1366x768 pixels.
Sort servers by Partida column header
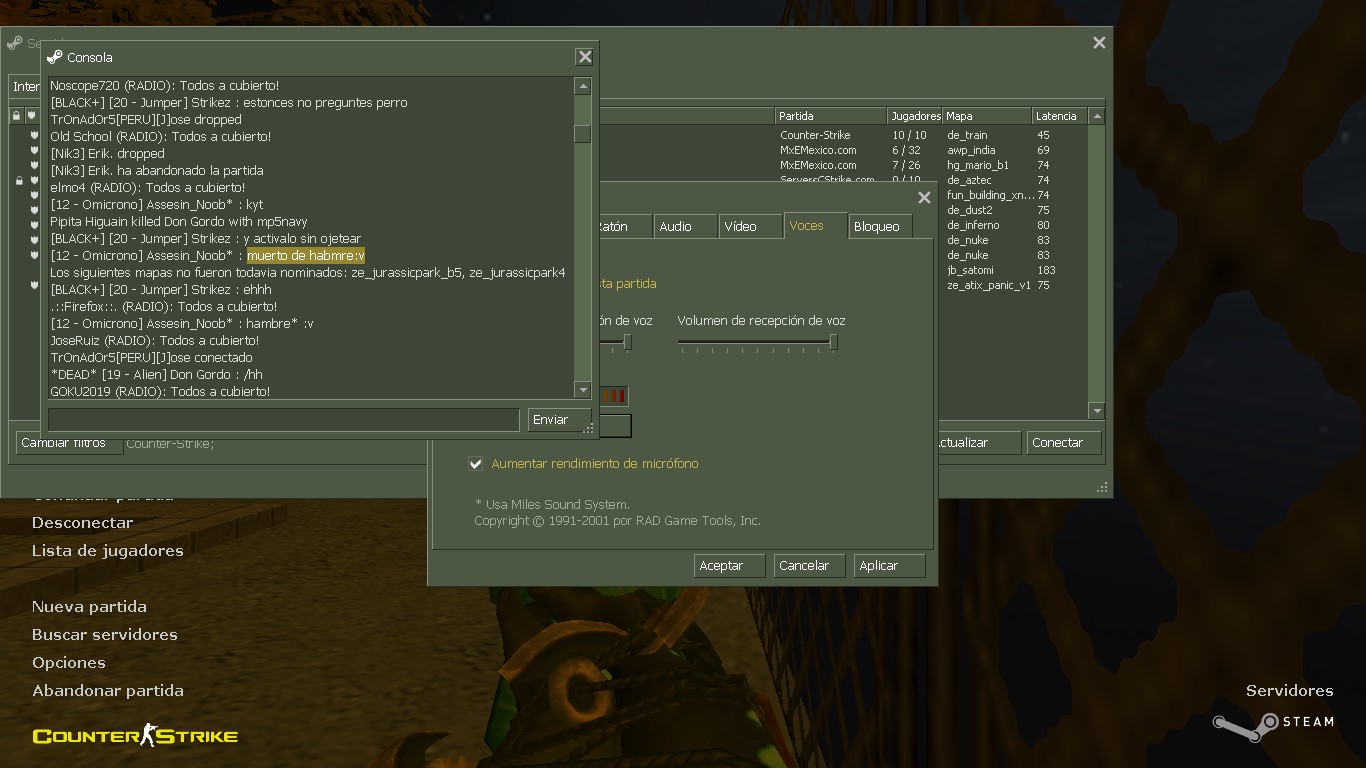click(x=830, y=116)
